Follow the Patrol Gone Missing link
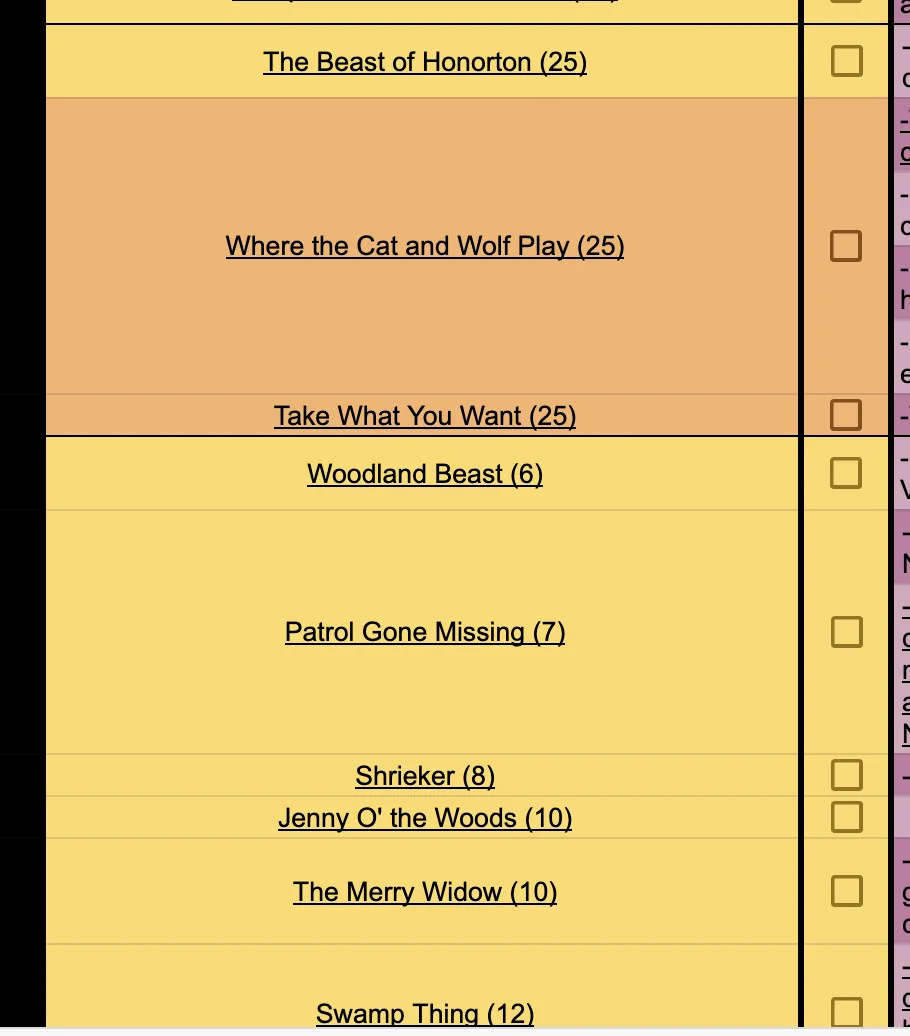This screenshot has height=1036, width=910. (424, 632)
